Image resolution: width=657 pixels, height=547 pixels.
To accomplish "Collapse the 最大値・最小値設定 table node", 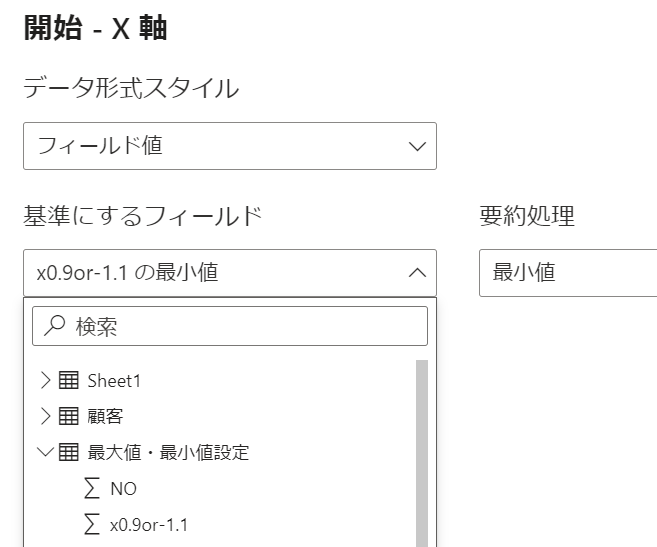I will [45, 452].
